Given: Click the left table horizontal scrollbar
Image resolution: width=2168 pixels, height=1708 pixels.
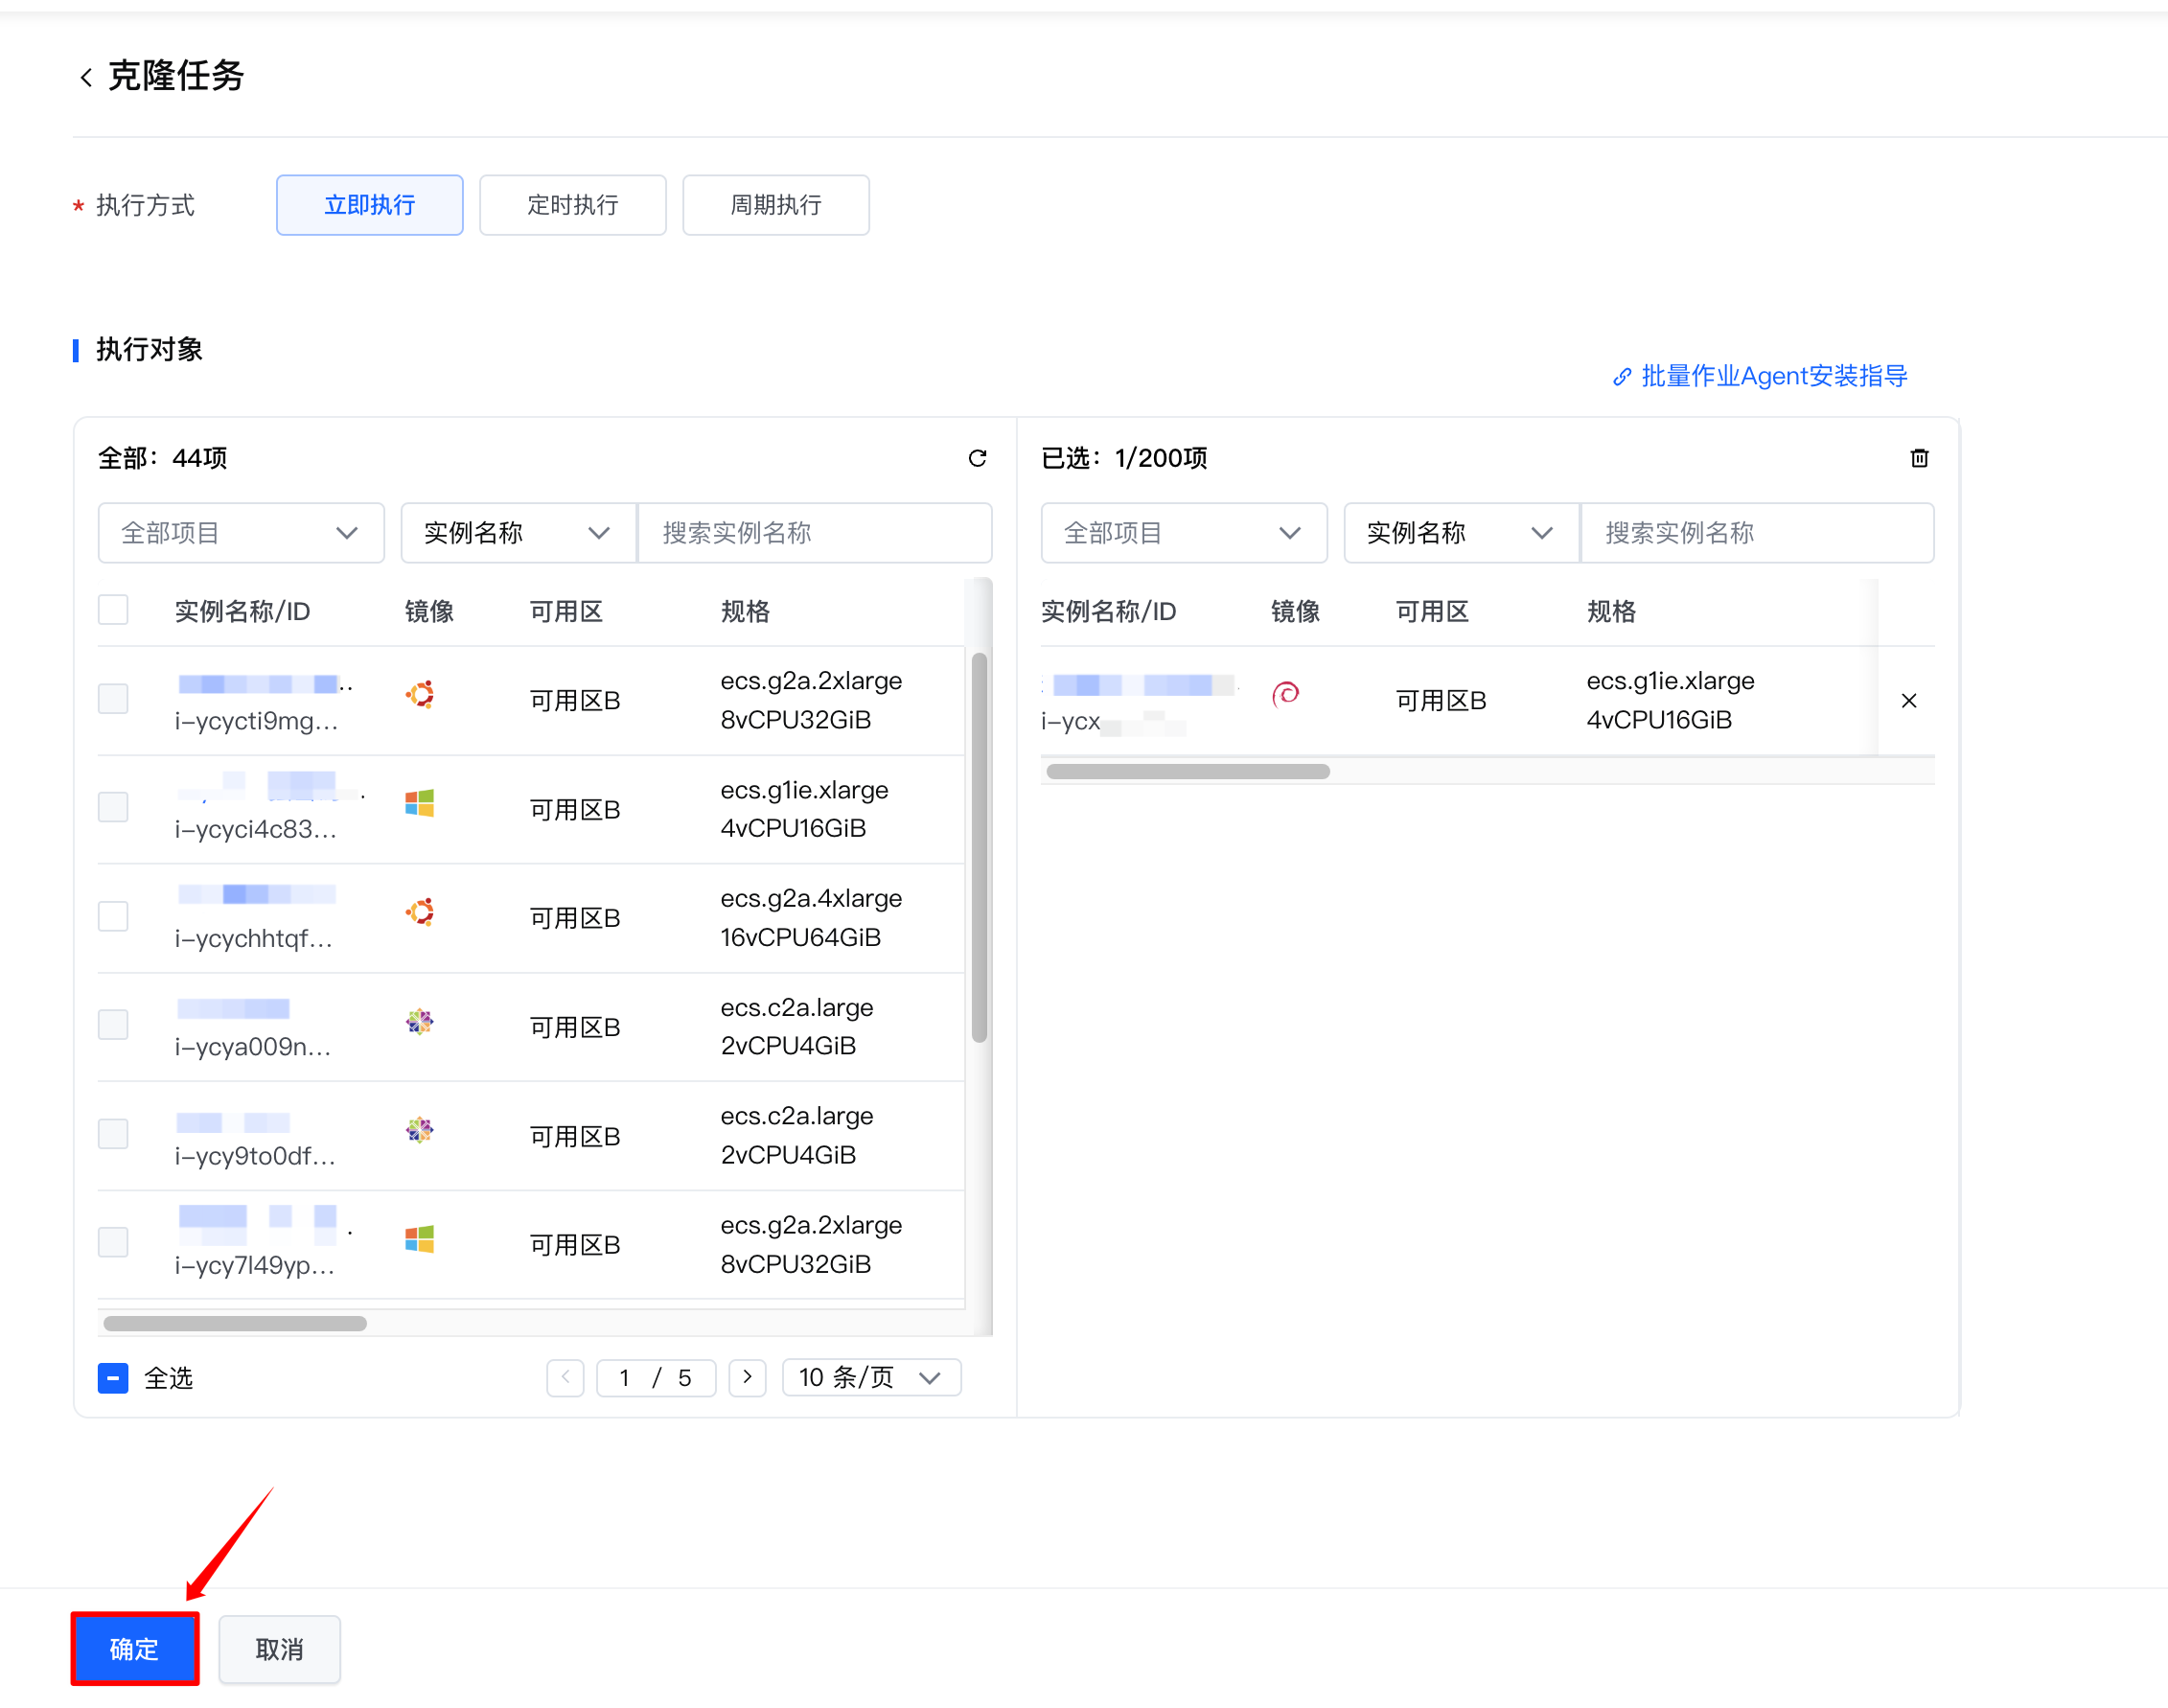Looking at the screenshot, I should (235, 1323).
